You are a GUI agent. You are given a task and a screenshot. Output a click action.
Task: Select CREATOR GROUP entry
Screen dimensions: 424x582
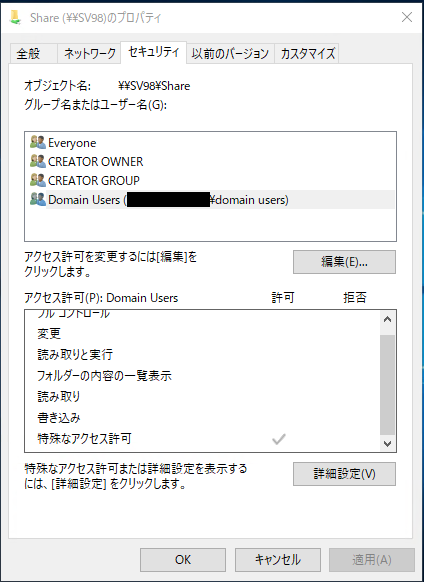(211, 181)
